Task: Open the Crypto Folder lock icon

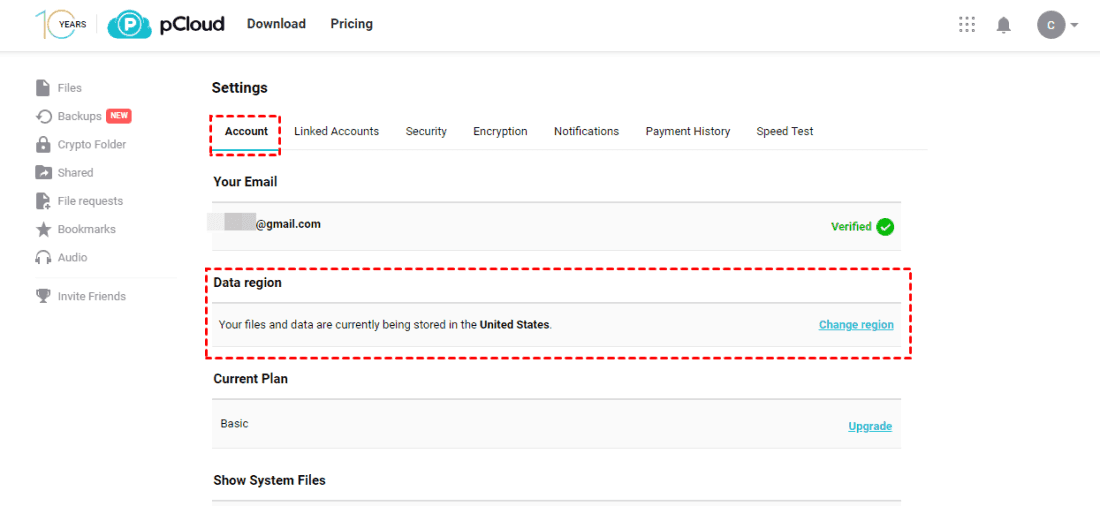Action: coord(43,145)
